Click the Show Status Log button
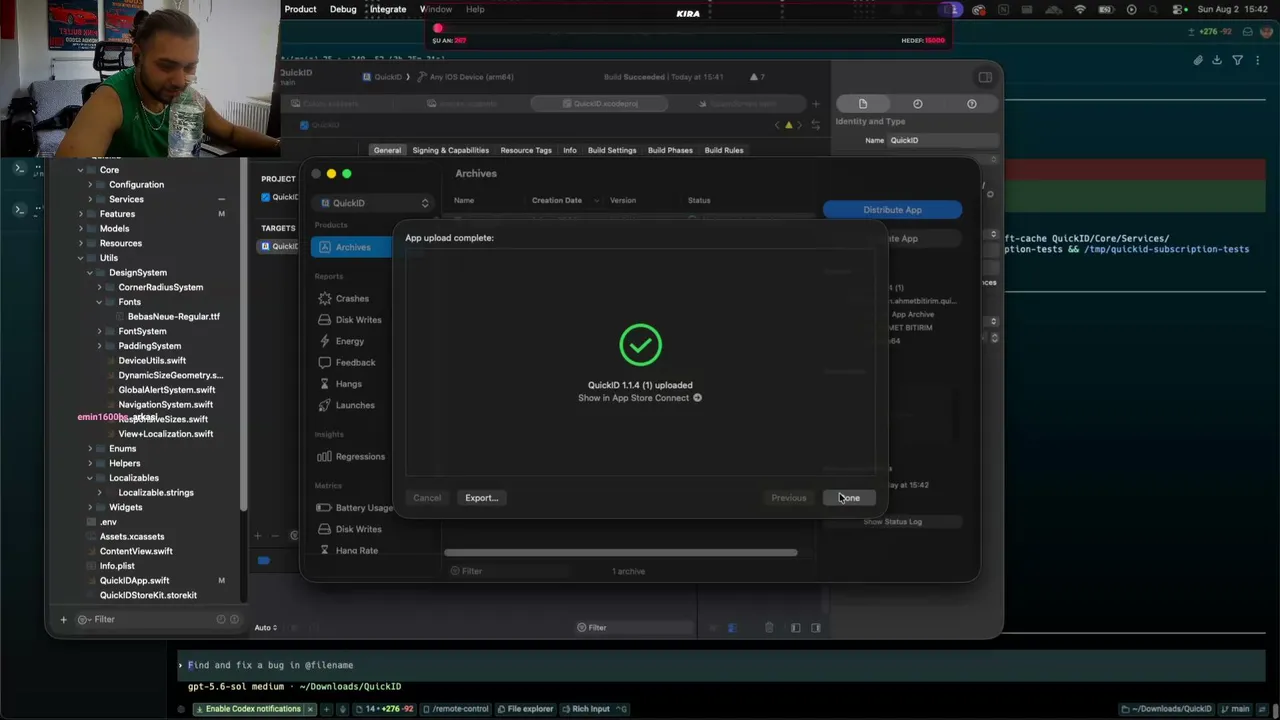Image resolution: width=1280 pixels, height=720 pixels. pyautogui.click(x=892, y=522)
